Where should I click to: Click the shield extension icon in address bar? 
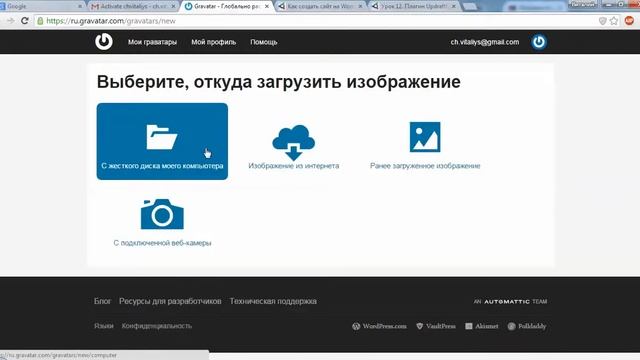pos(602,21)
